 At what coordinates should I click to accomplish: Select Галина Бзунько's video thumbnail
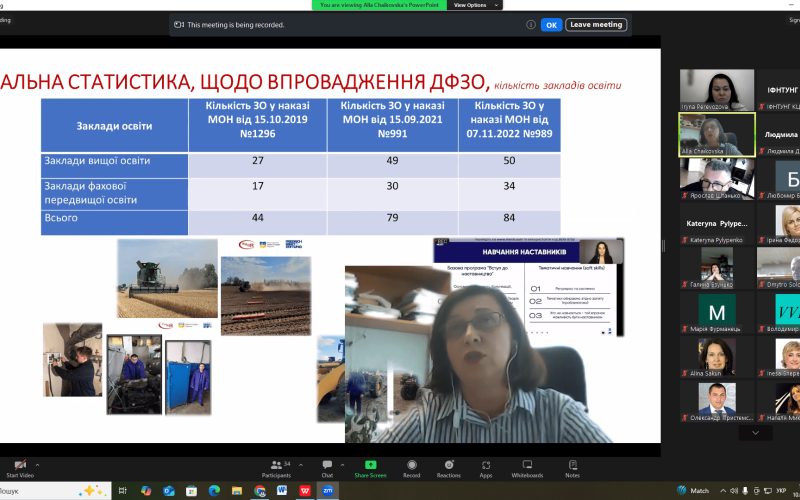(717, 268)
